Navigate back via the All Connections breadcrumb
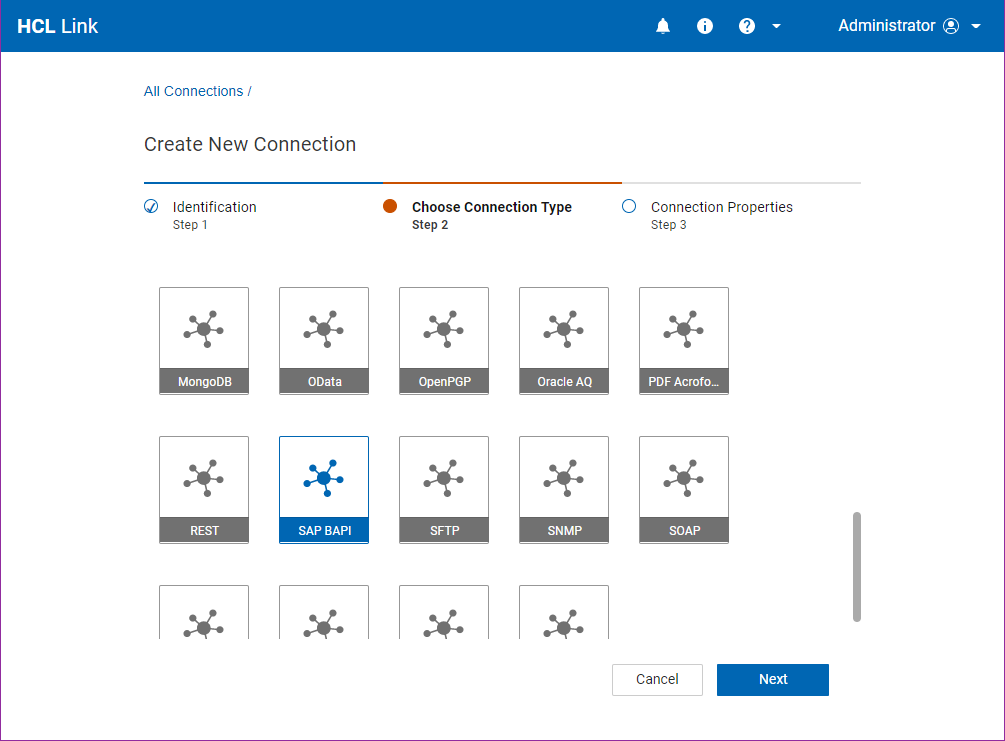 coord(193,91)
